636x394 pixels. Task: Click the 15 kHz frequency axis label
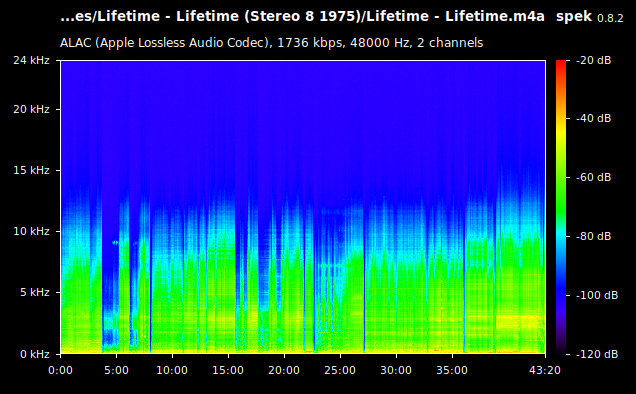coord(31,170)
